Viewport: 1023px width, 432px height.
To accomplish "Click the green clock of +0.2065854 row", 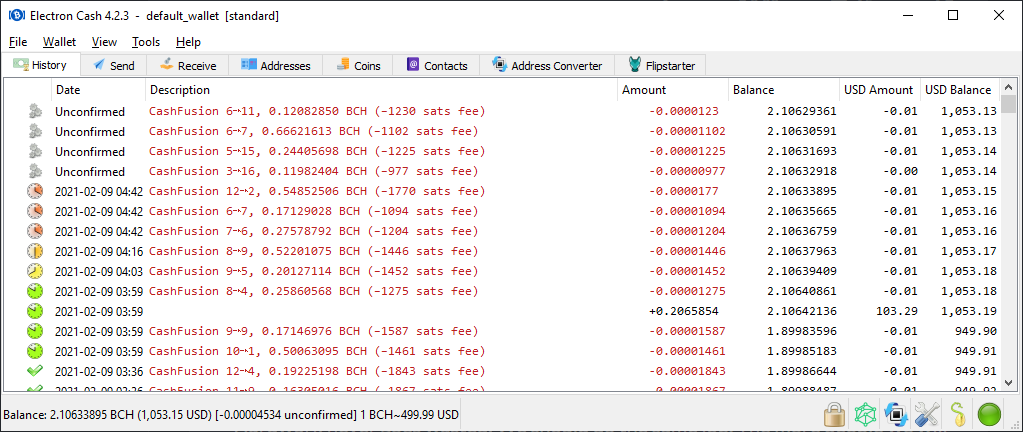I will (x=35, y=311).
